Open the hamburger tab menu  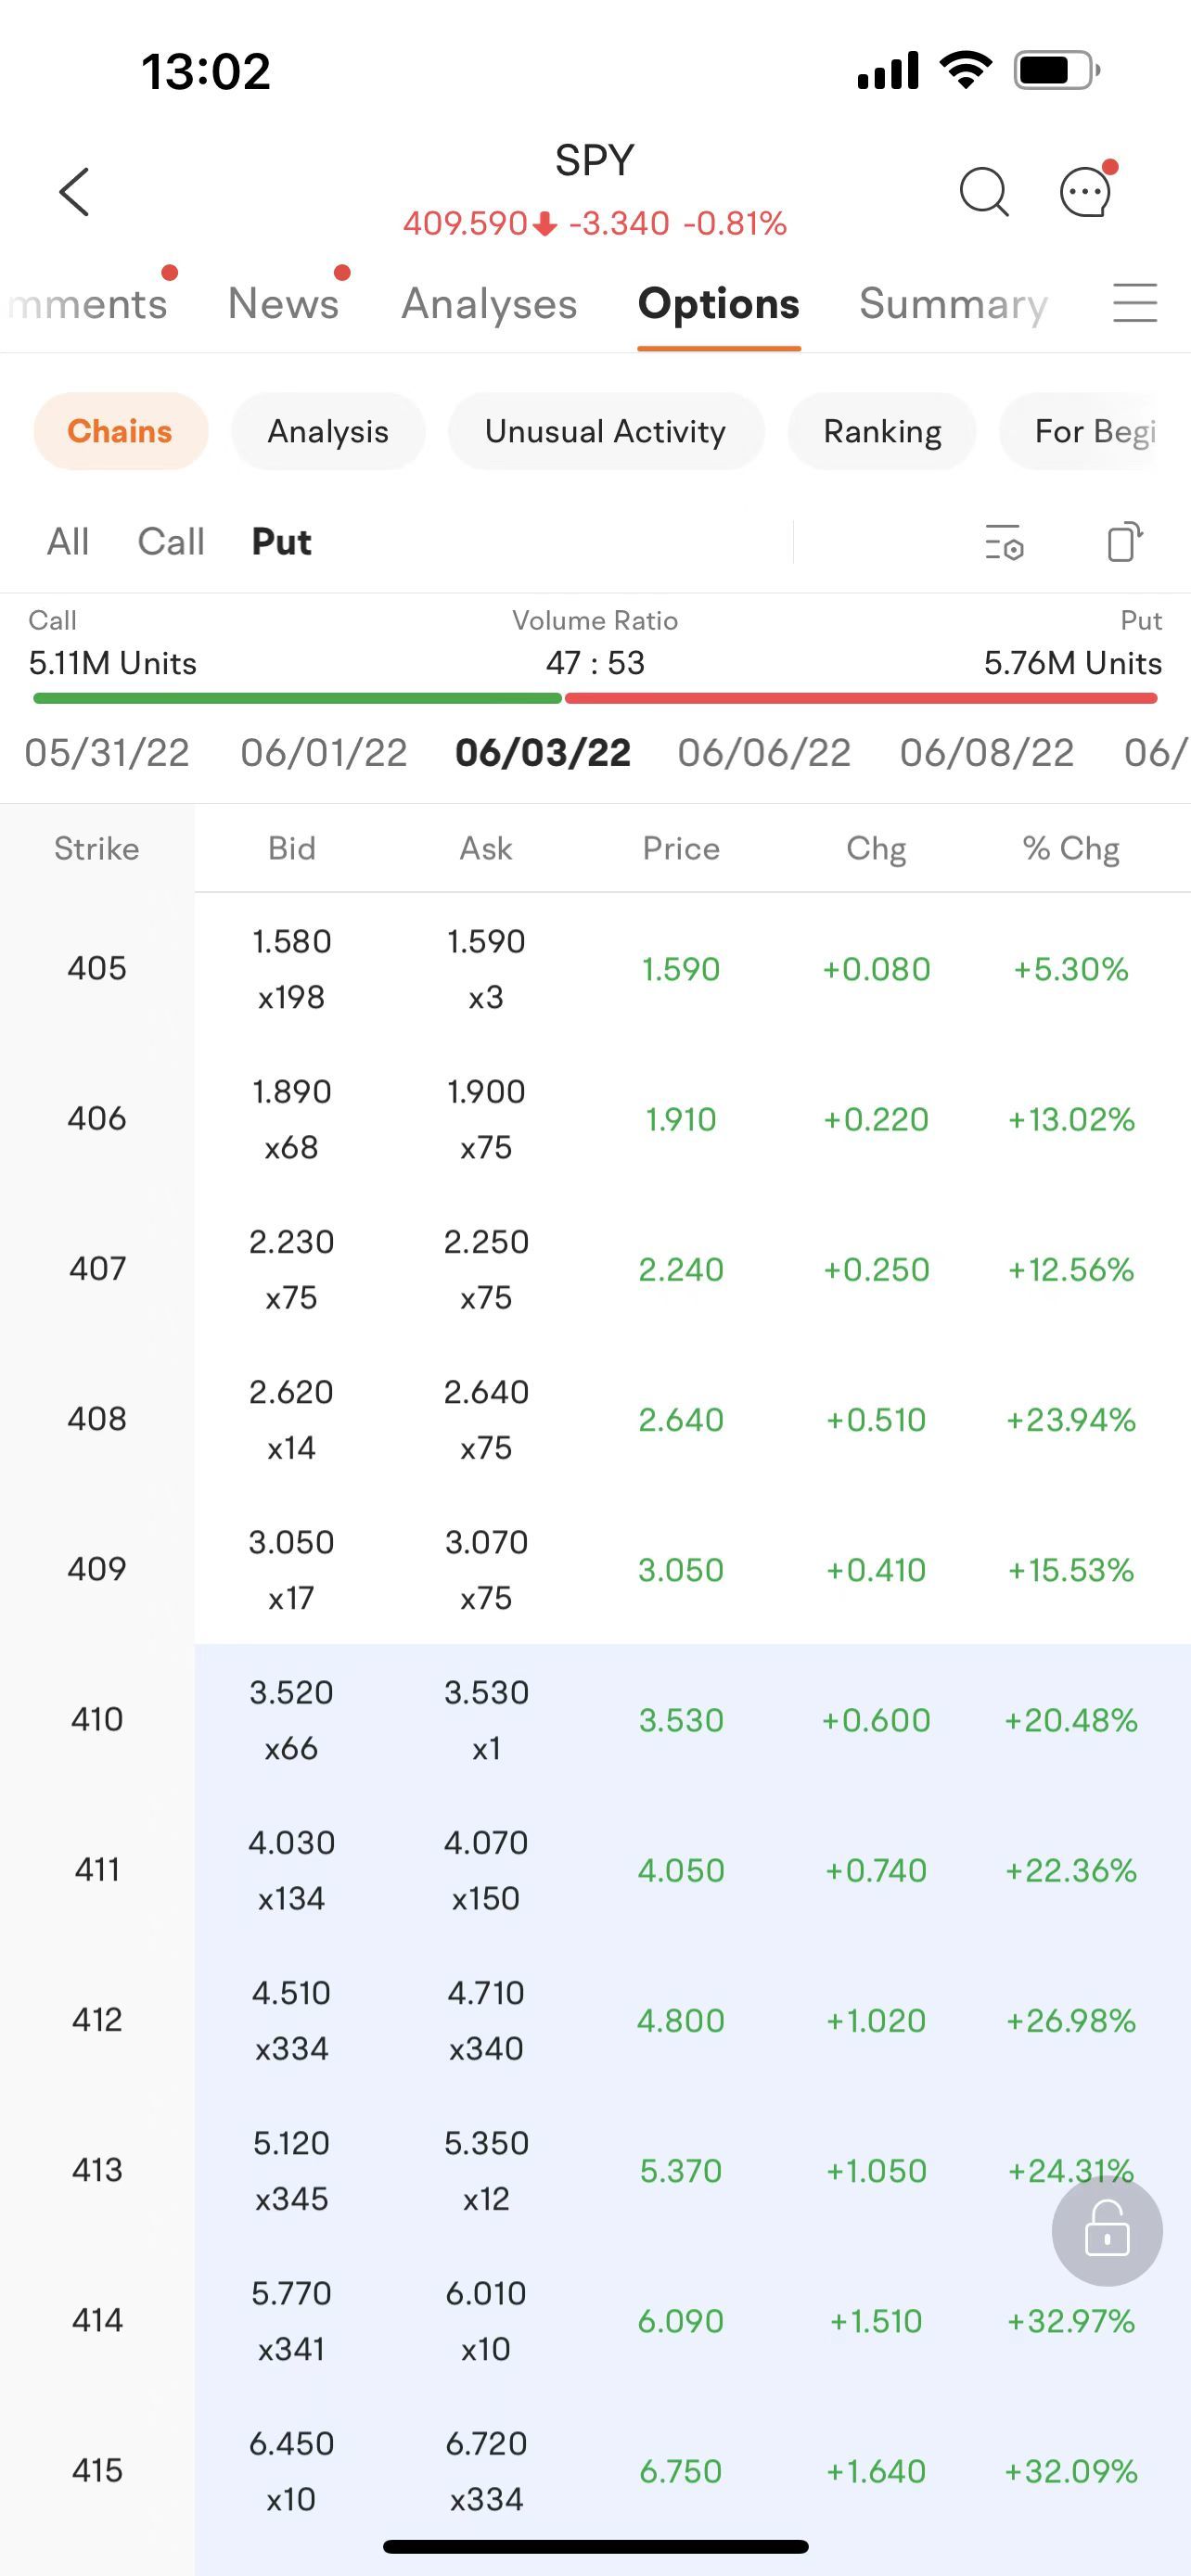click(1135, 303)
